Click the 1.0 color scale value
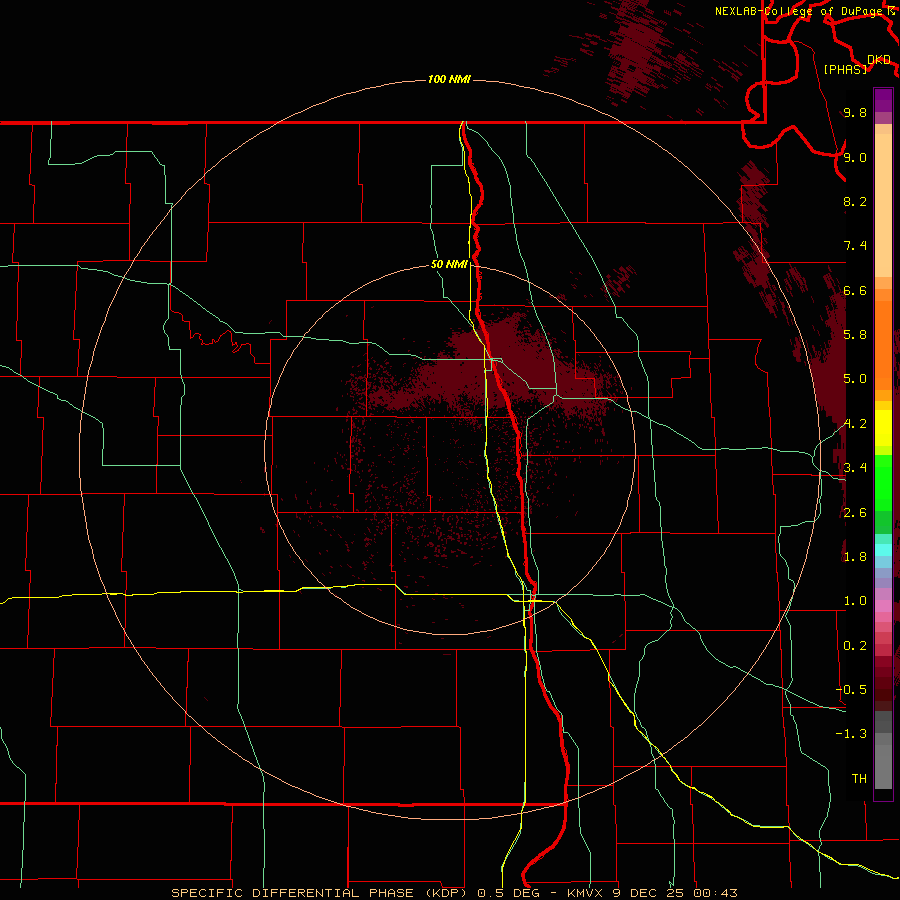900x900 pixels. click(855, 601)
